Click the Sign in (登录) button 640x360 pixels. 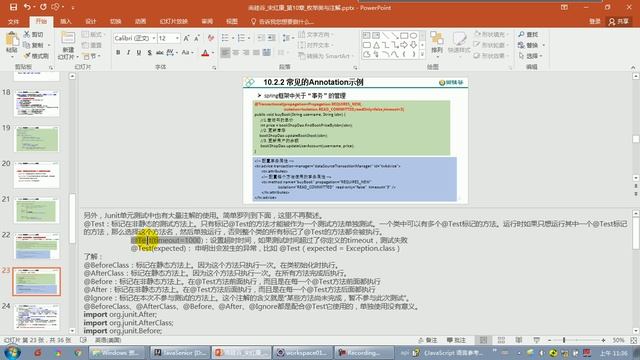click(595, 21)
